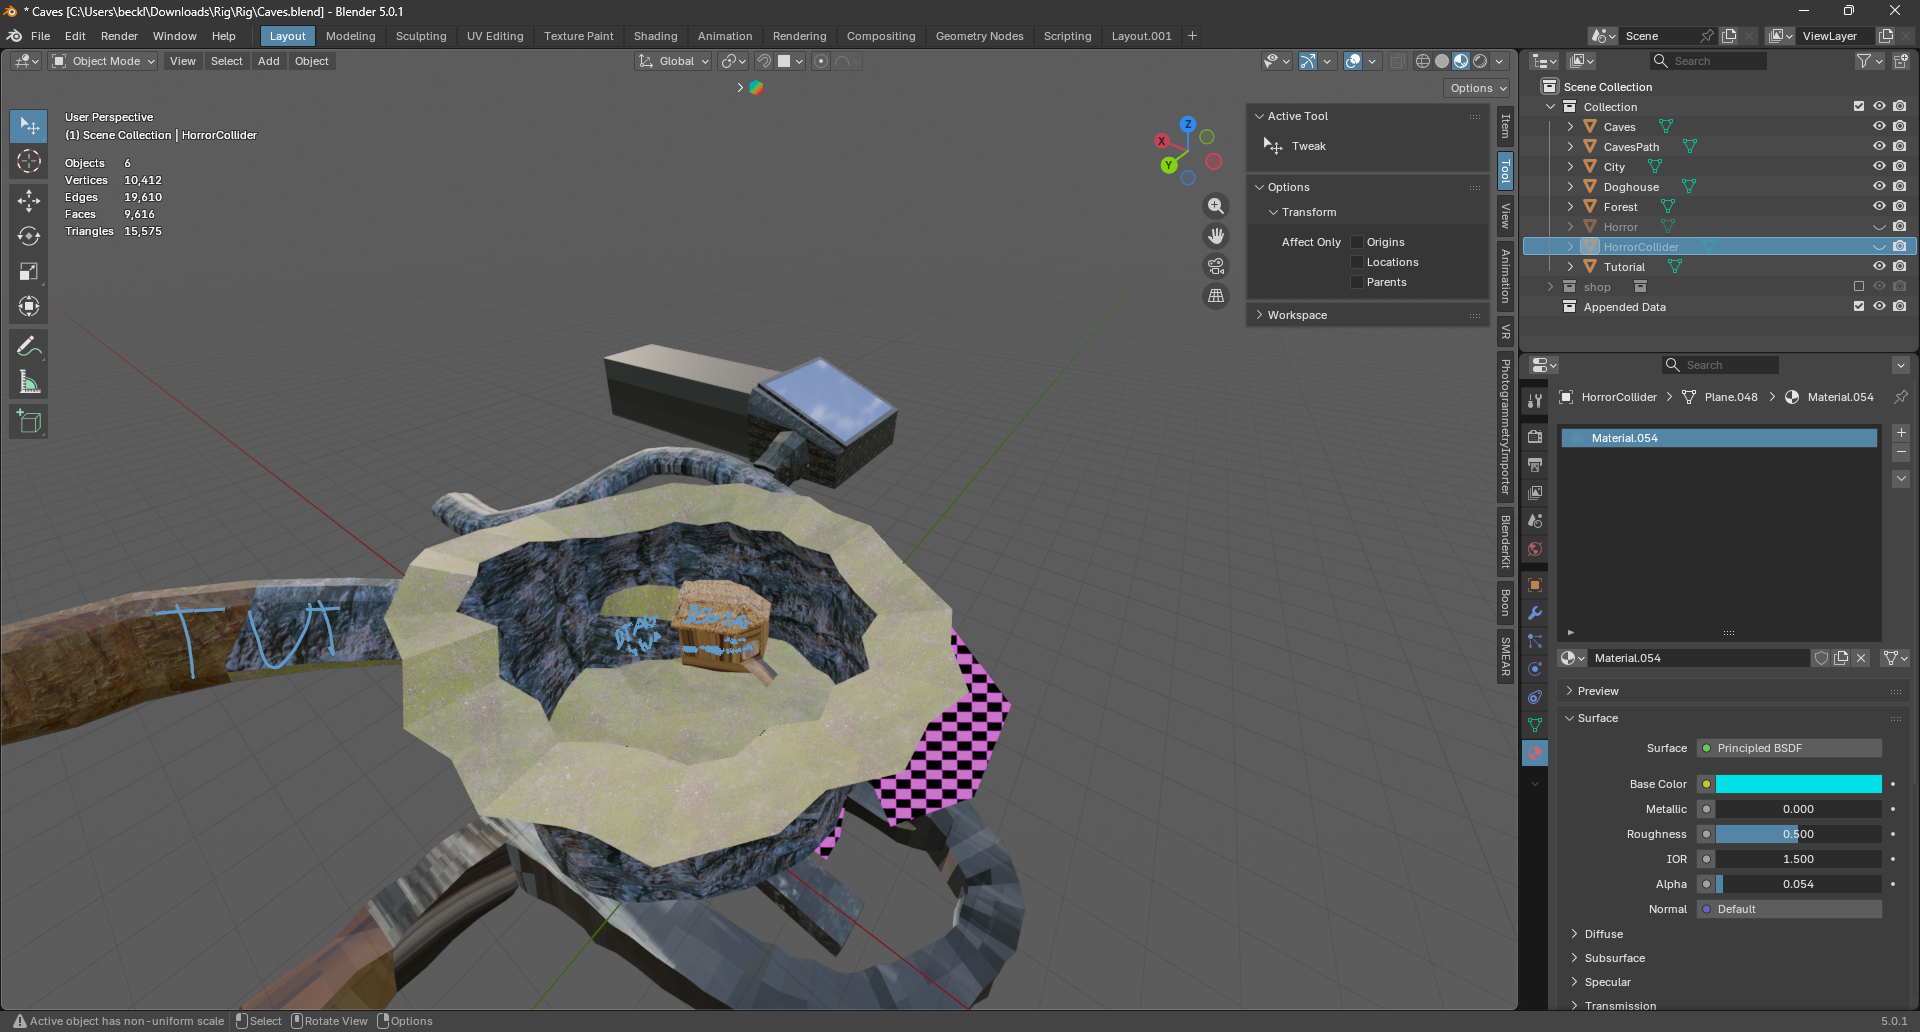Screen dimensions: 1920x1032
Task: Add a material slot with plus button
Action: click(1901, 433)
